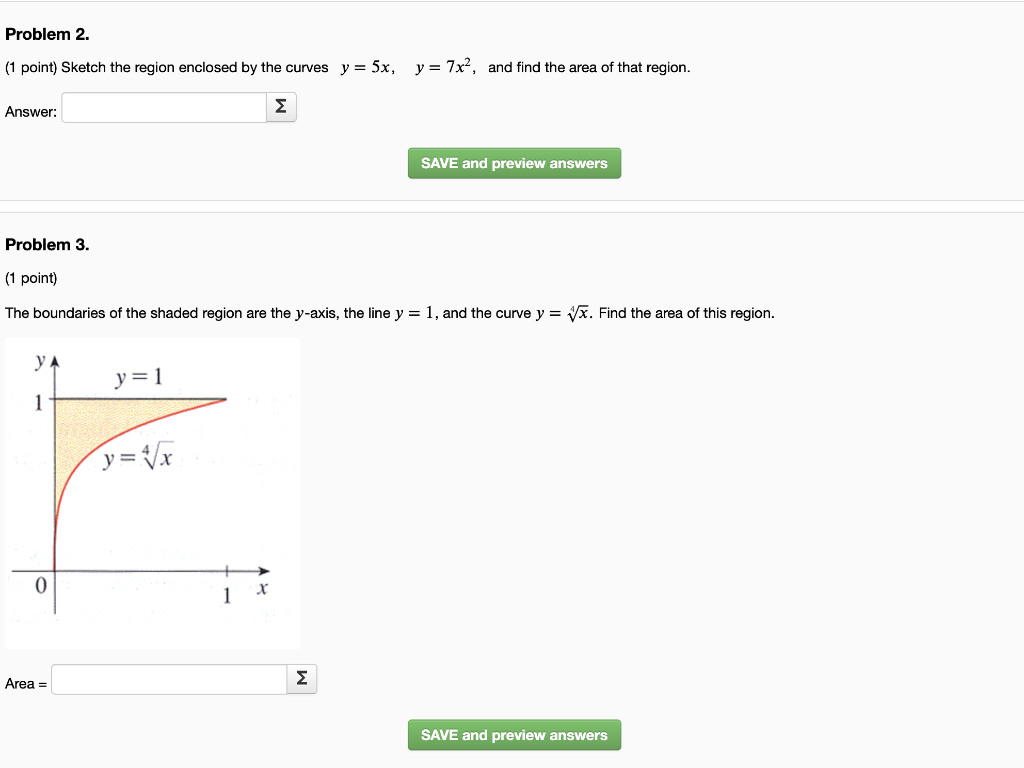Screen dimensions: 1024x768
Task: Click SAVE and preview answers for Problem 2
Action: pos(514,163)
